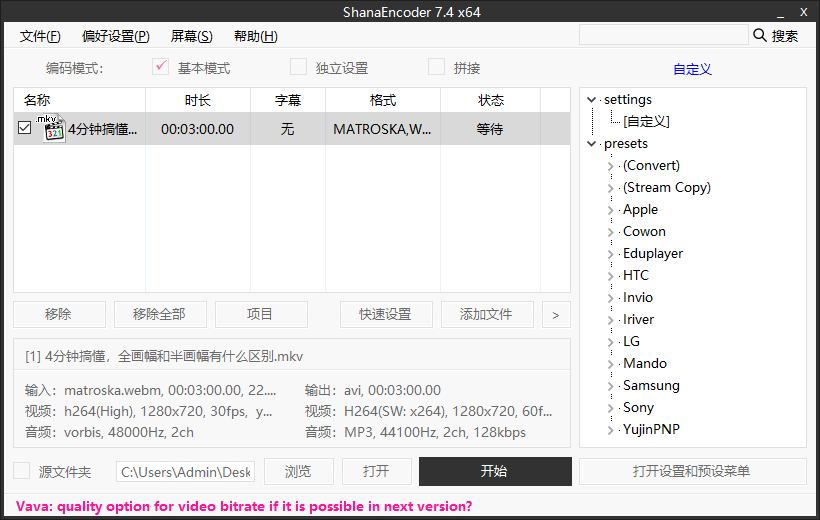Select the Sony tree label
The image size is (820, 520).
coord(638,408)
